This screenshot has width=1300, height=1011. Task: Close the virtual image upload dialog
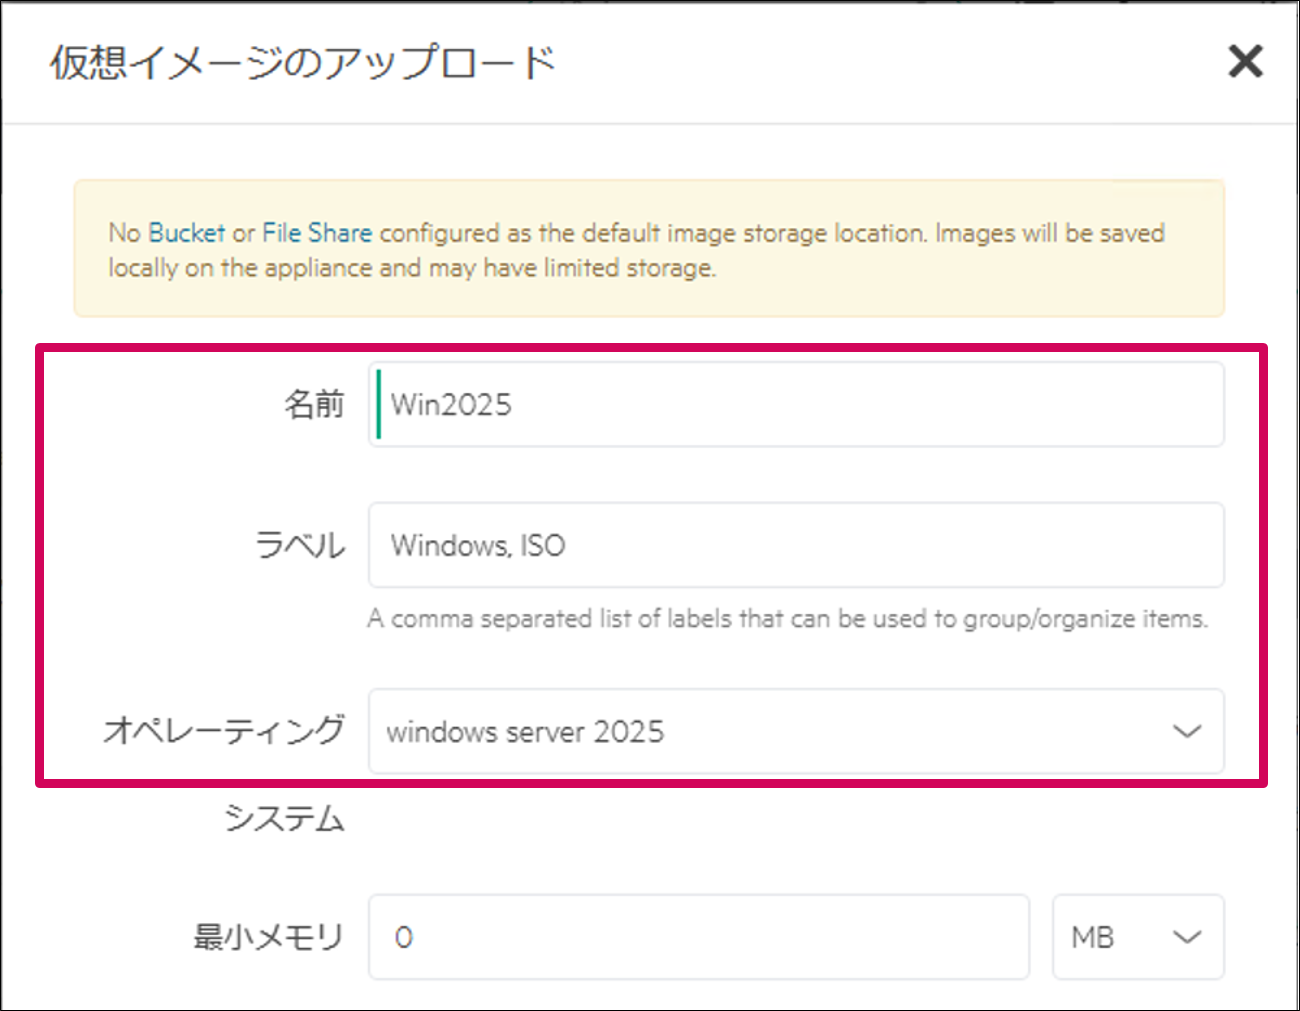(1246, 62)
